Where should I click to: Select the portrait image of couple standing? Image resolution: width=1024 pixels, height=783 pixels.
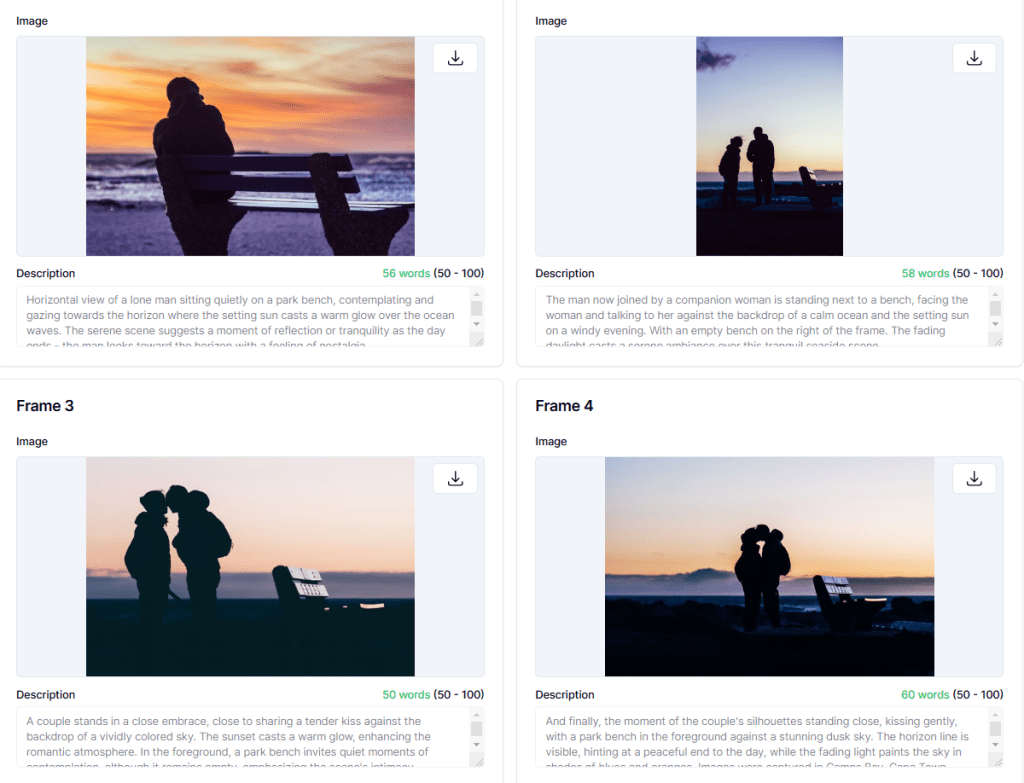pyautogui.click(x=769, y=146)
